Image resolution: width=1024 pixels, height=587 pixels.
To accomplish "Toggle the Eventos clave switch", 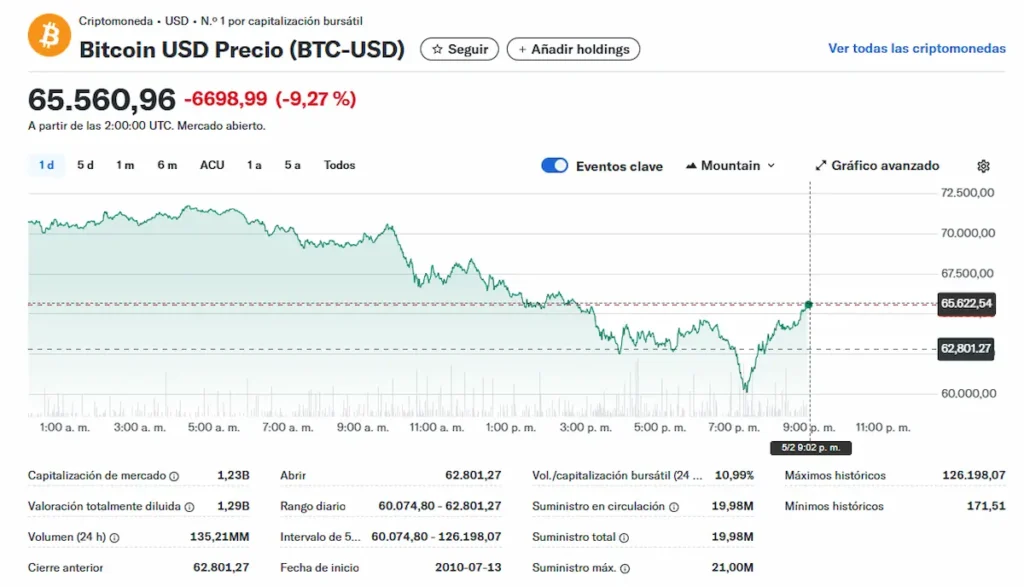I will click(555, 166).
